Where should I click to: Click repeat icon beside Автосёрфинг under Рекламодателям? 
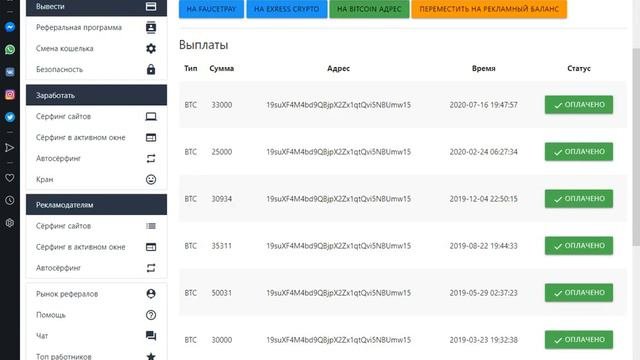tap(151, 268)
